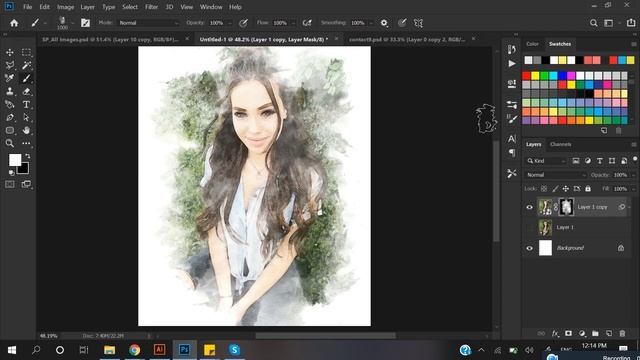Open brush preset picker dropdown
The width and height of the screenshot is (640, 360).
click(x=72, y=23)
